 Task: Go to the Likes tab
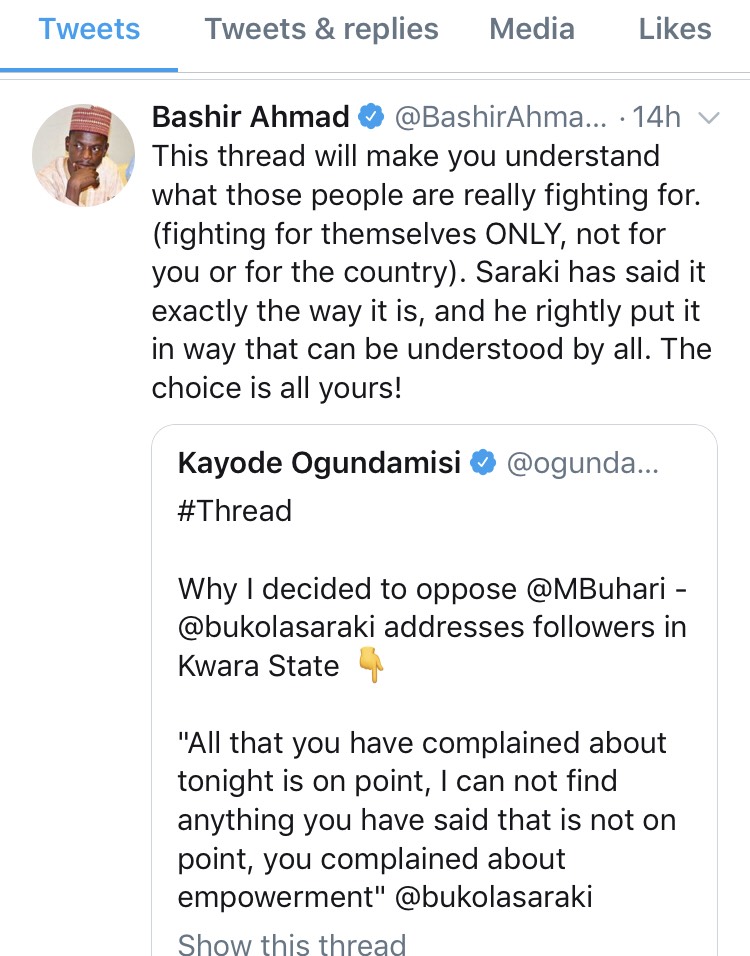point(675,30)
